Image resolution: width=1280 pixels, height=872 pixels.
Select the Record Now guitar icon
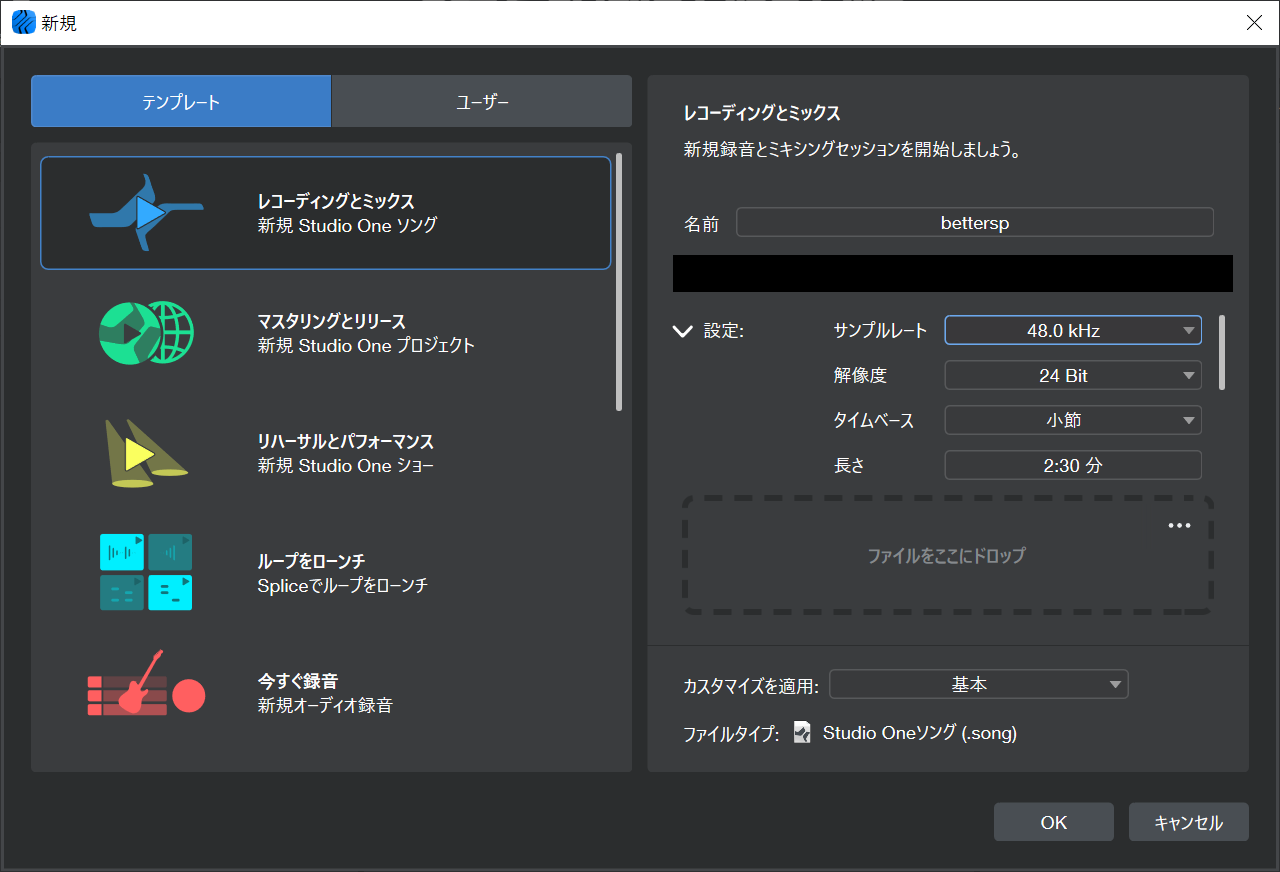tap(146, 684)
